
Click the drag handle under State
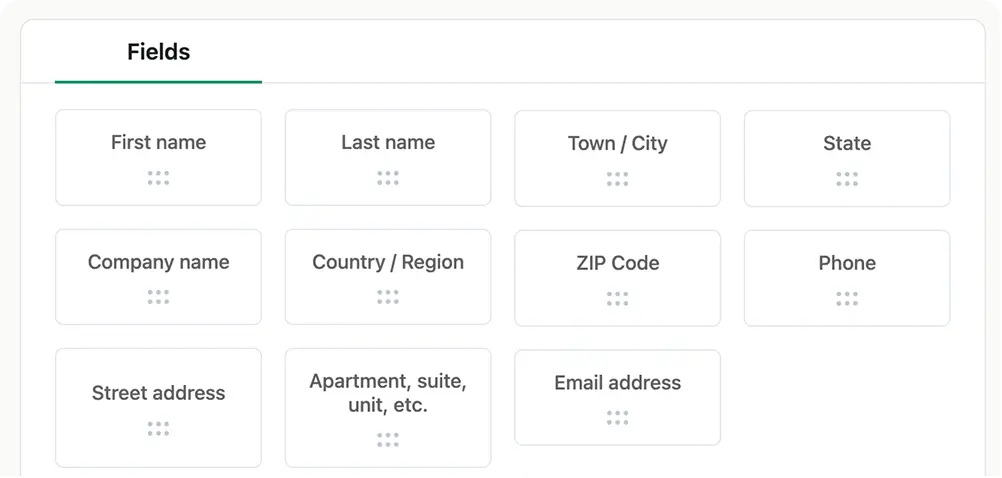pyautogui.click(x=847, y=179)
